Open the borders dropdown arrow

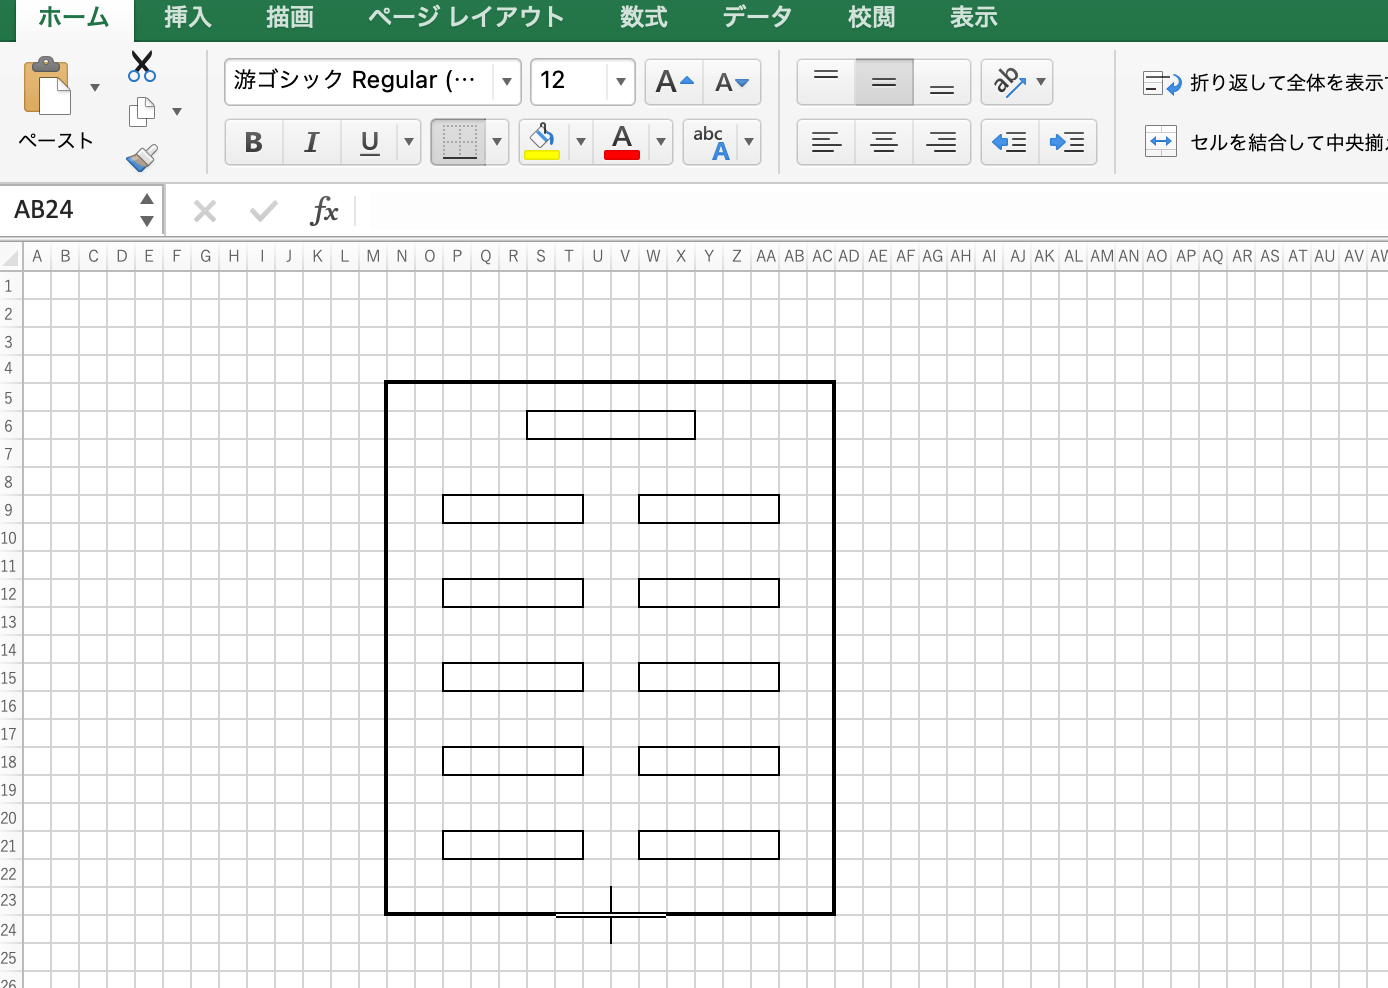497,142
